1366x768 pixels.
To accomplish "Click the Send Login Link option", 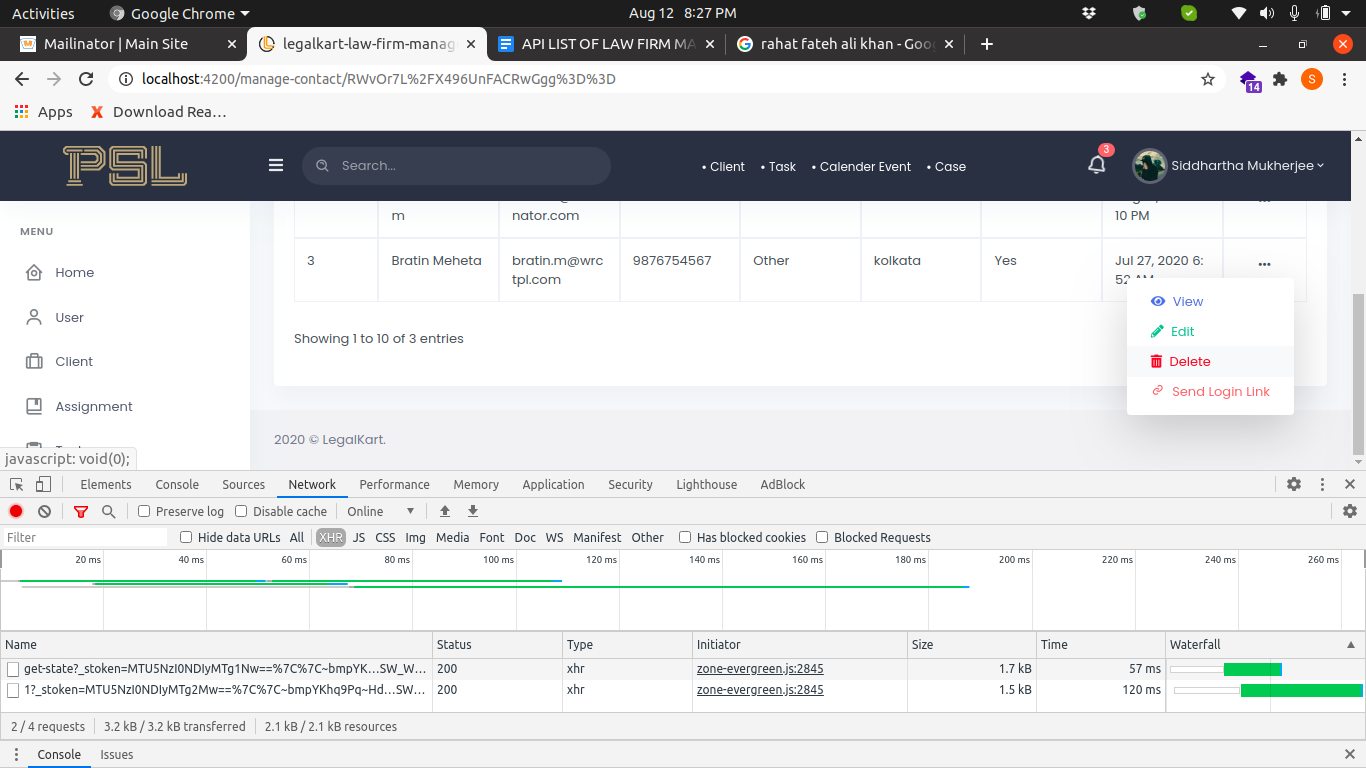I will tap(1220, 392).
